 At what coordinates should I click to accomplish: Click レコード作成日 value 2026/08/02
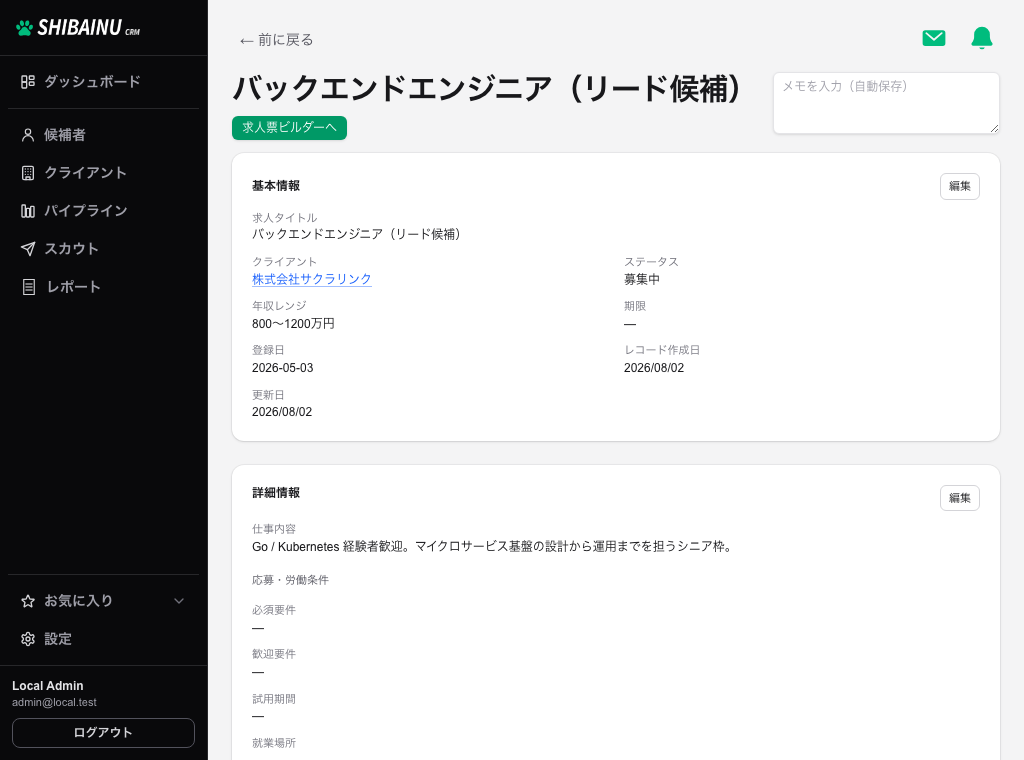pyautogui.click(x=654, y=368)
